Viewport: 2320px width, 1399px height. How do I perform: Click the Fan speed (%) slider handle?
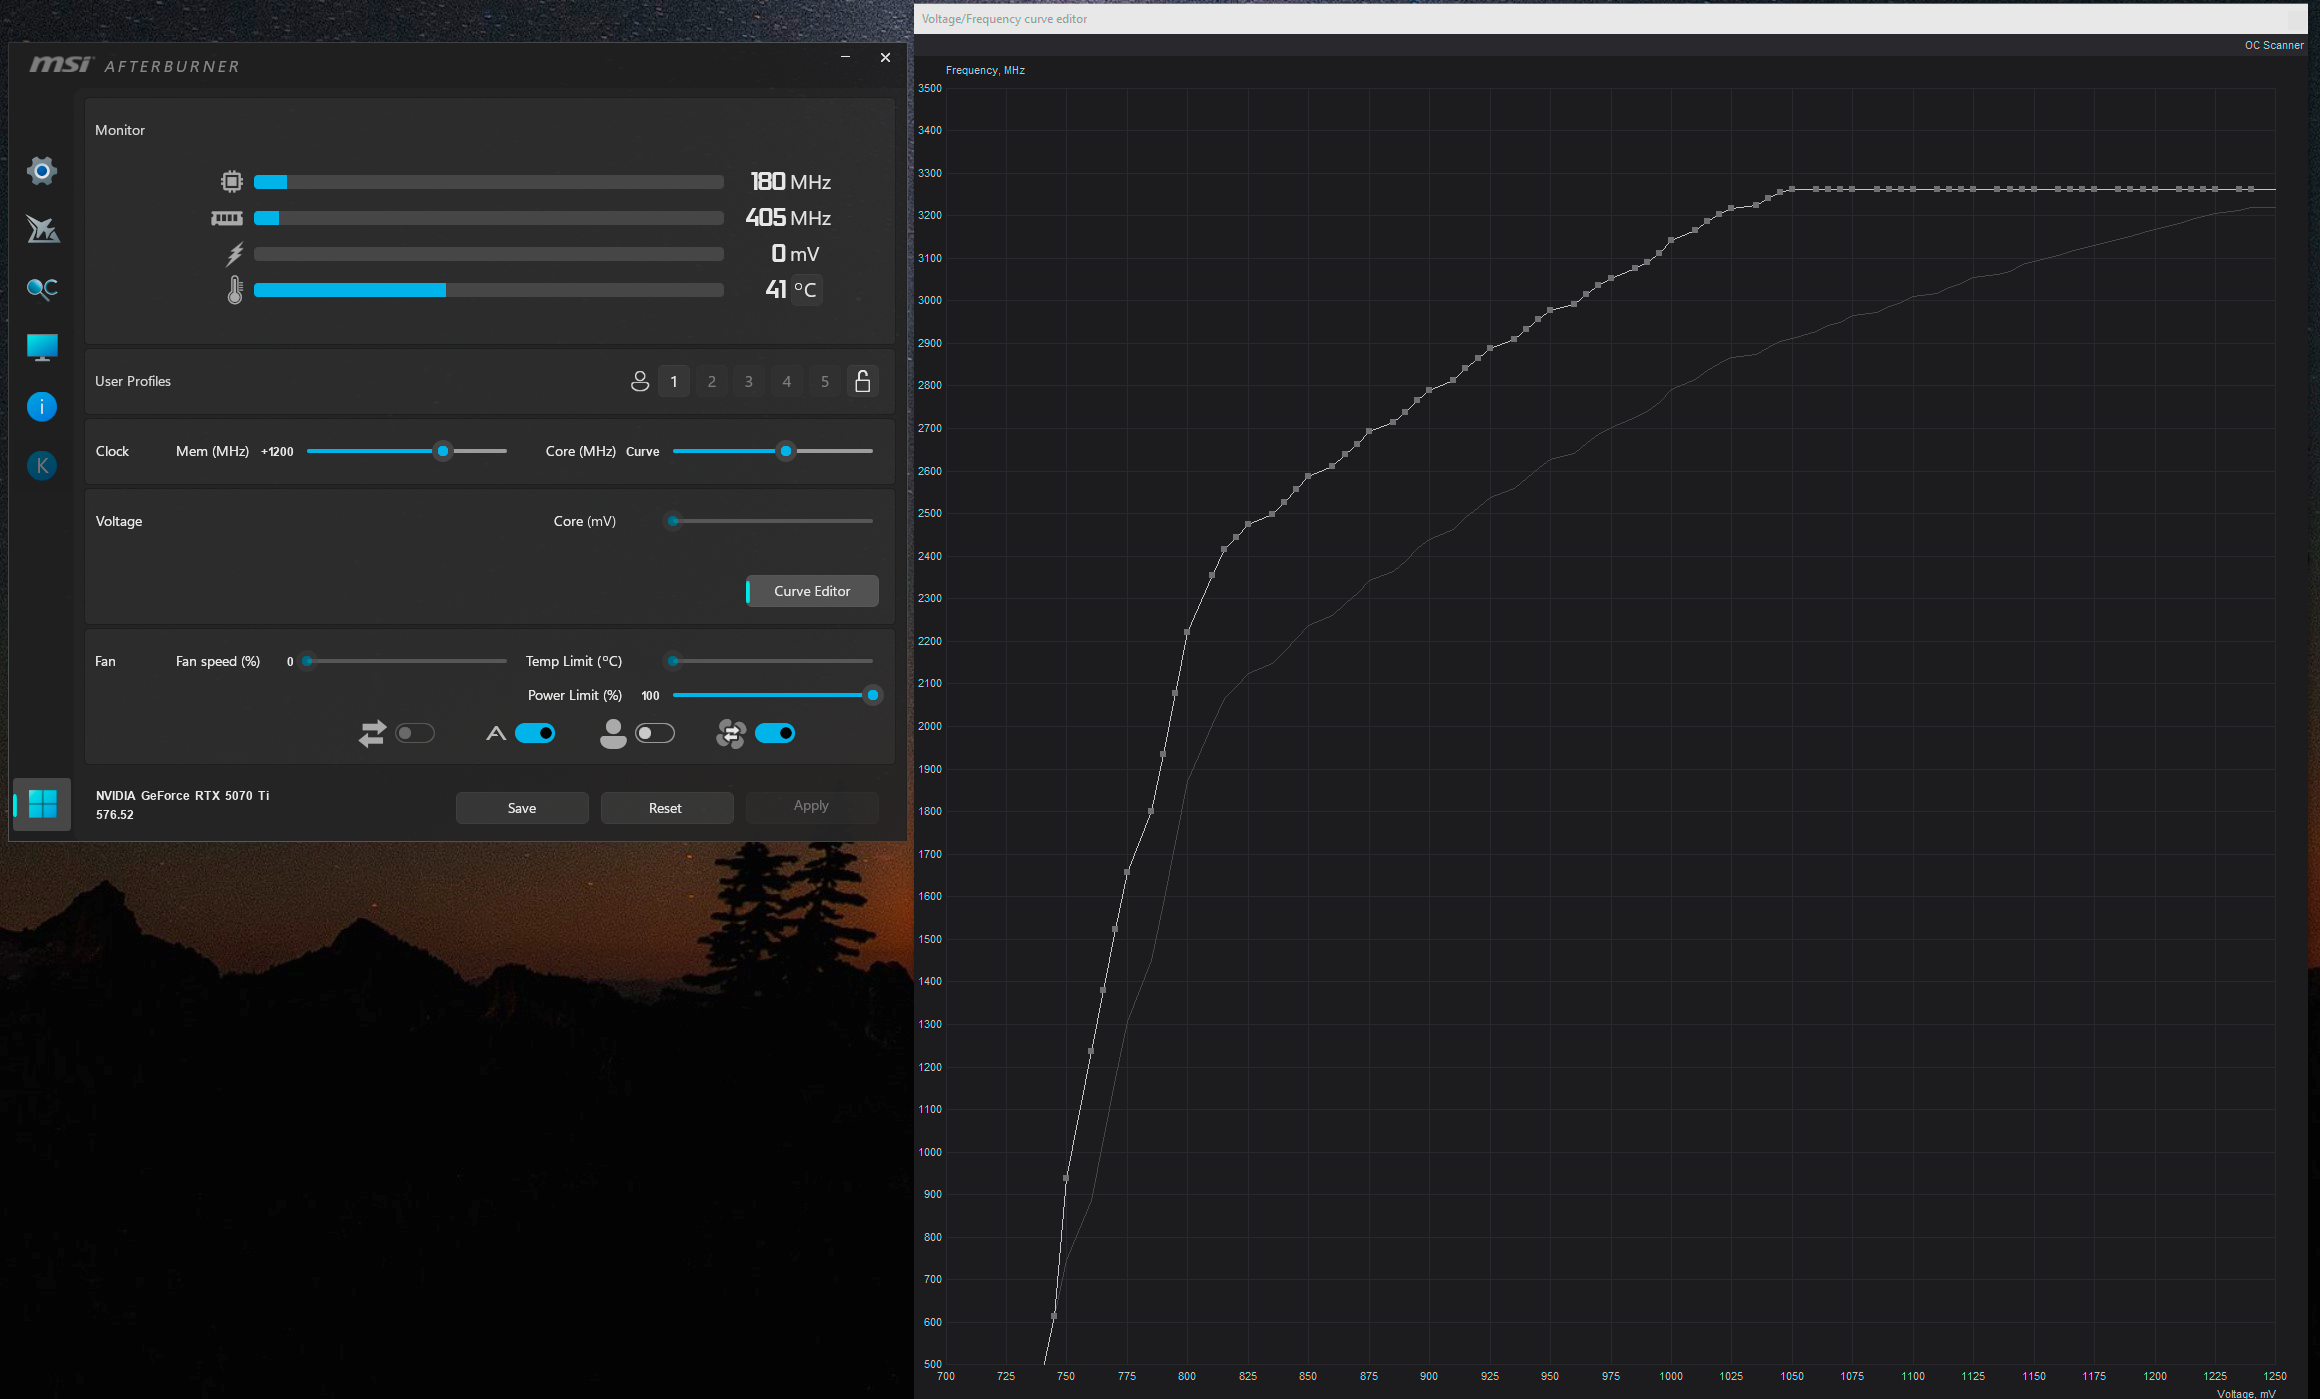coord(307,661)
